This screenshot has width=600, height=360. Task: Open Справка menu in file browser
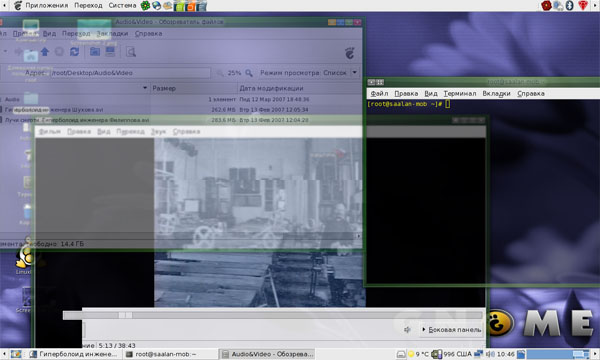[148, 34]
